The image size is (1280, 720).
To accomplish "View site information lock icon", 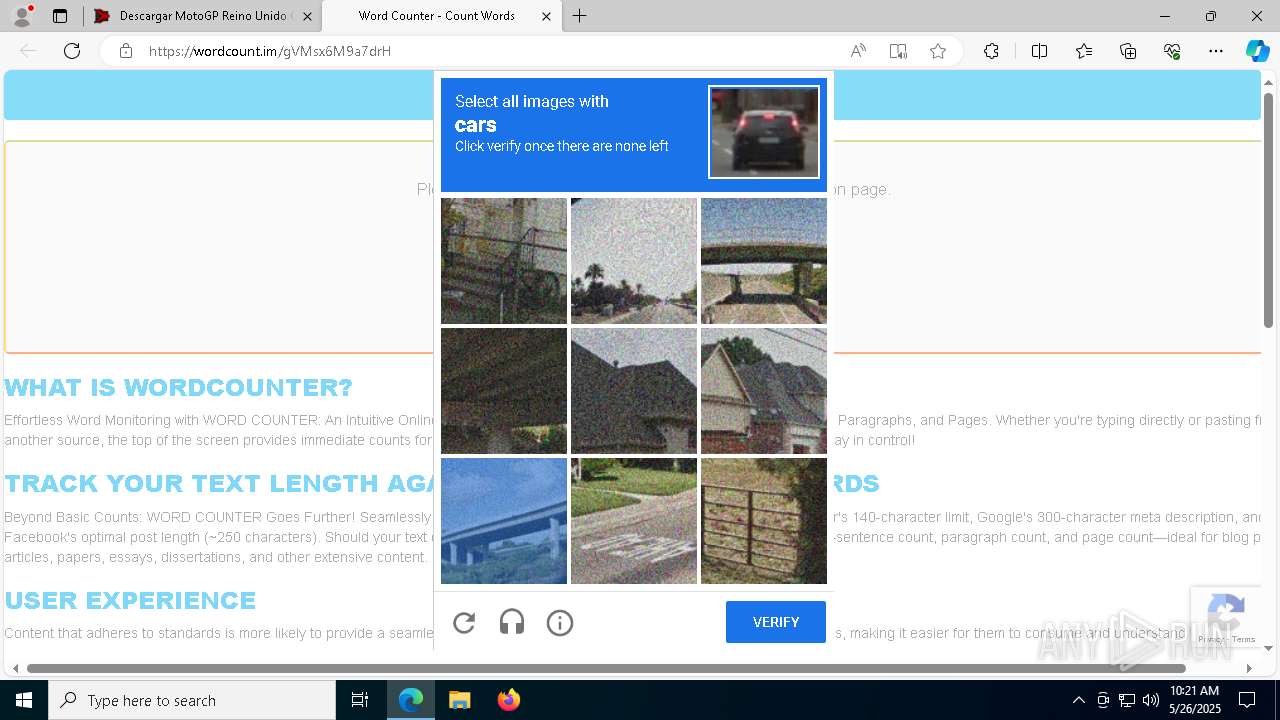I will 126,51.
